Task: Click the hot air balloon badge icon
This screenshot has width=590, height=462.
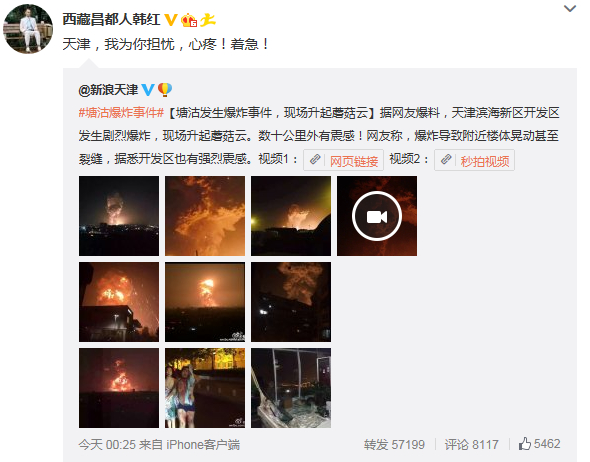Action: (x=165, y=90)
